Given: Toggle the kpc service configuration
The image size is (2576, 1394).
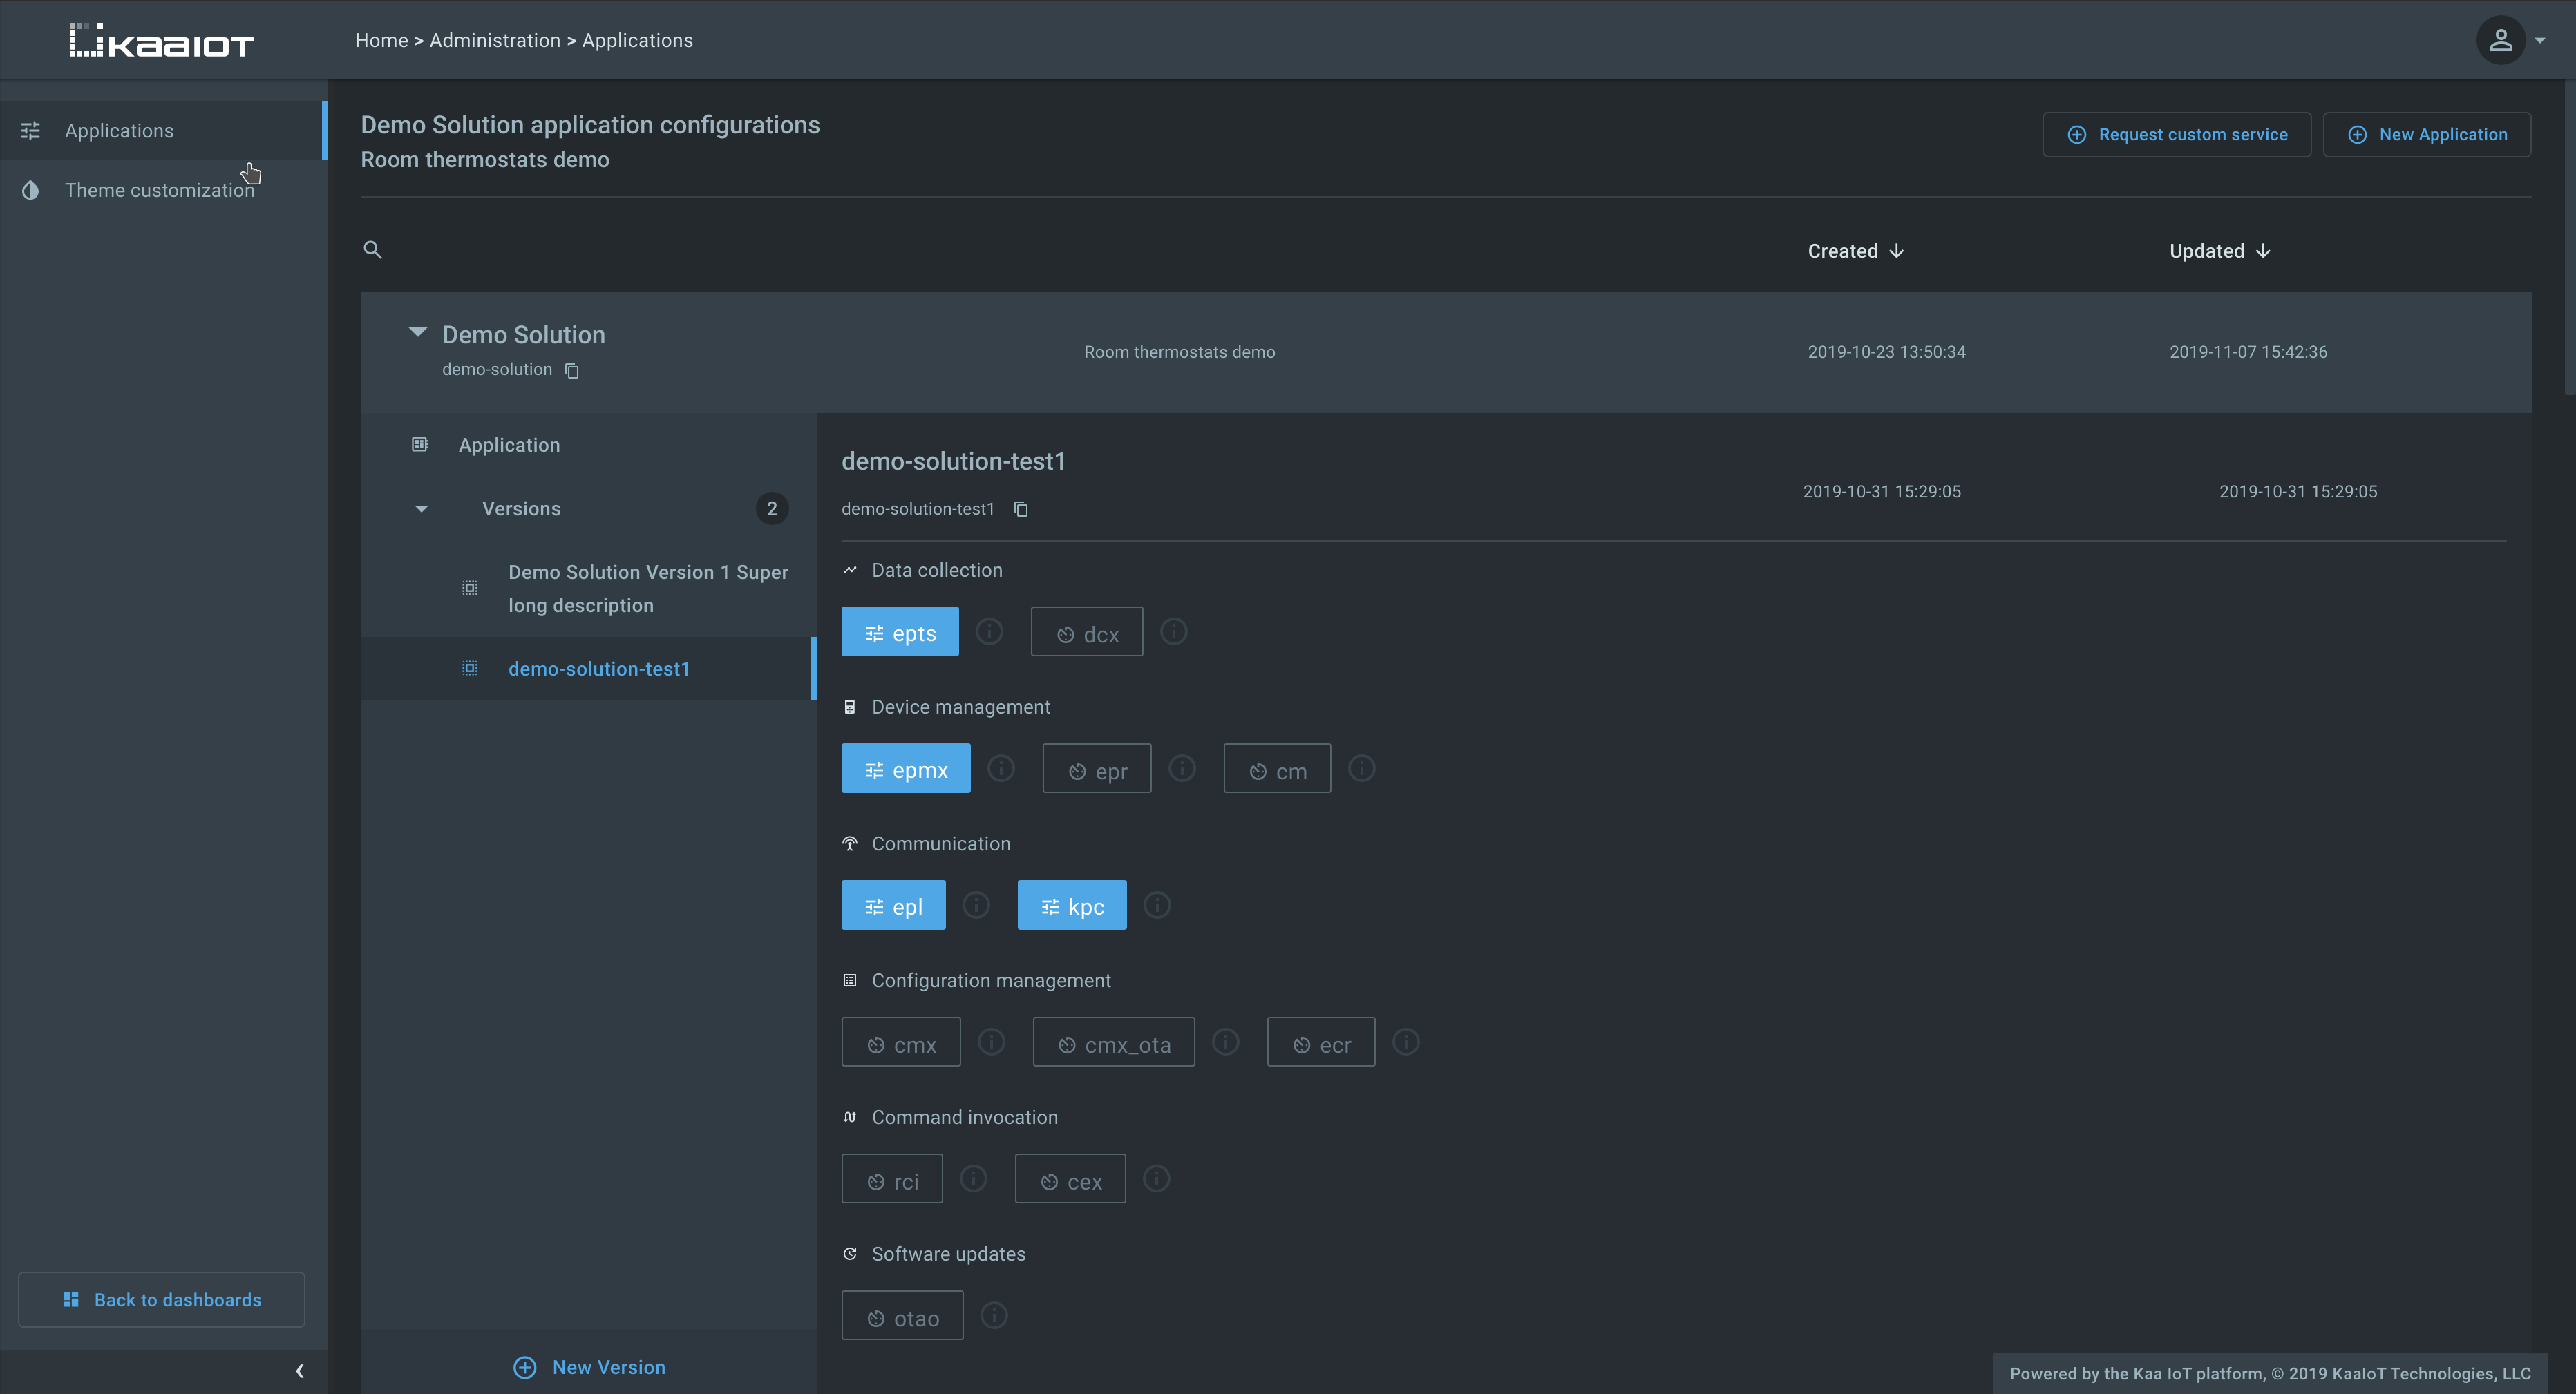Looking at the screenshot, I should click(x=1072, y=905).
